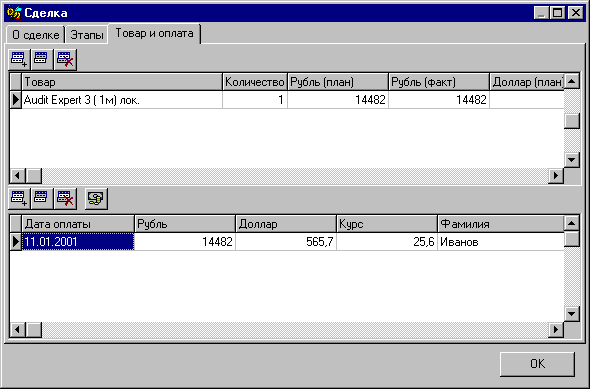The height and width of the screenshot is (389, 590).
Task: Click the payments grid horizontal scroll right arrow
Action: click(x=556, y=330)
